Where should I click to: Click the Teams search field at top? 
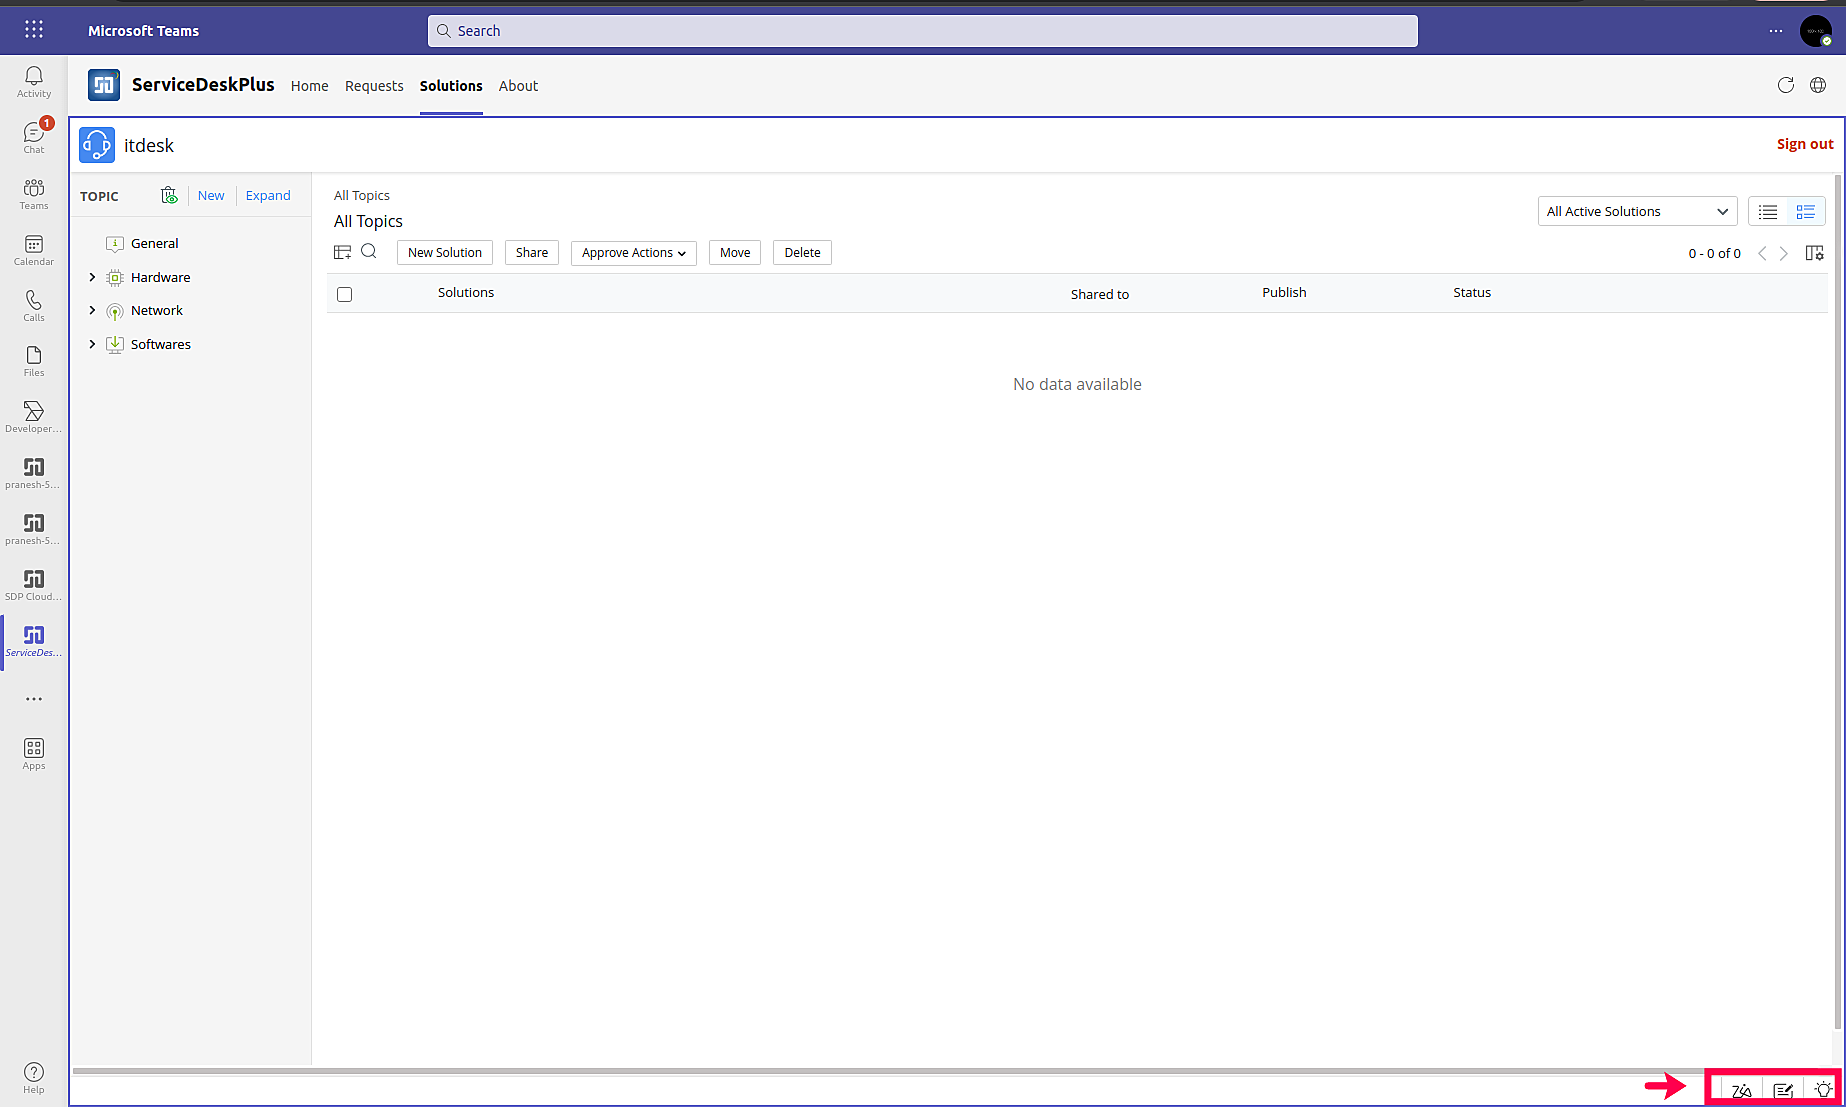click(920, 30)
